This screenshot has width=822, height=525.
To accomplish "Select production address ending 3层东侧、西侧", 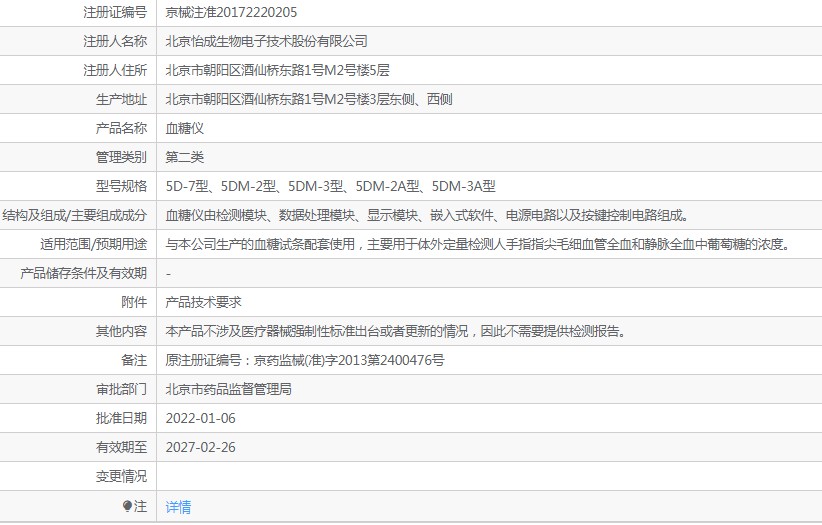I will (309, 99).
